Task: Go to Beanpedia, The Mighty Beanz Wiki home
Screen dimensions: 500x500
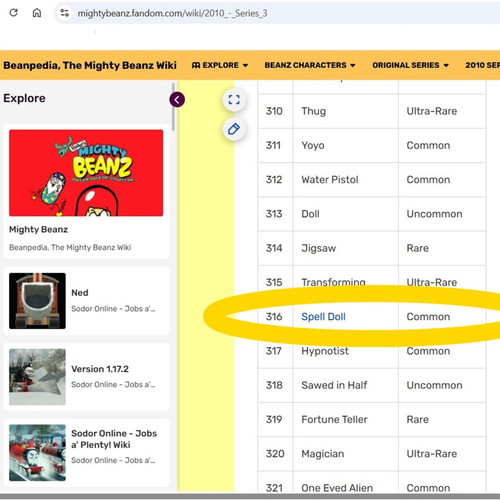Action: pos(90,65)
